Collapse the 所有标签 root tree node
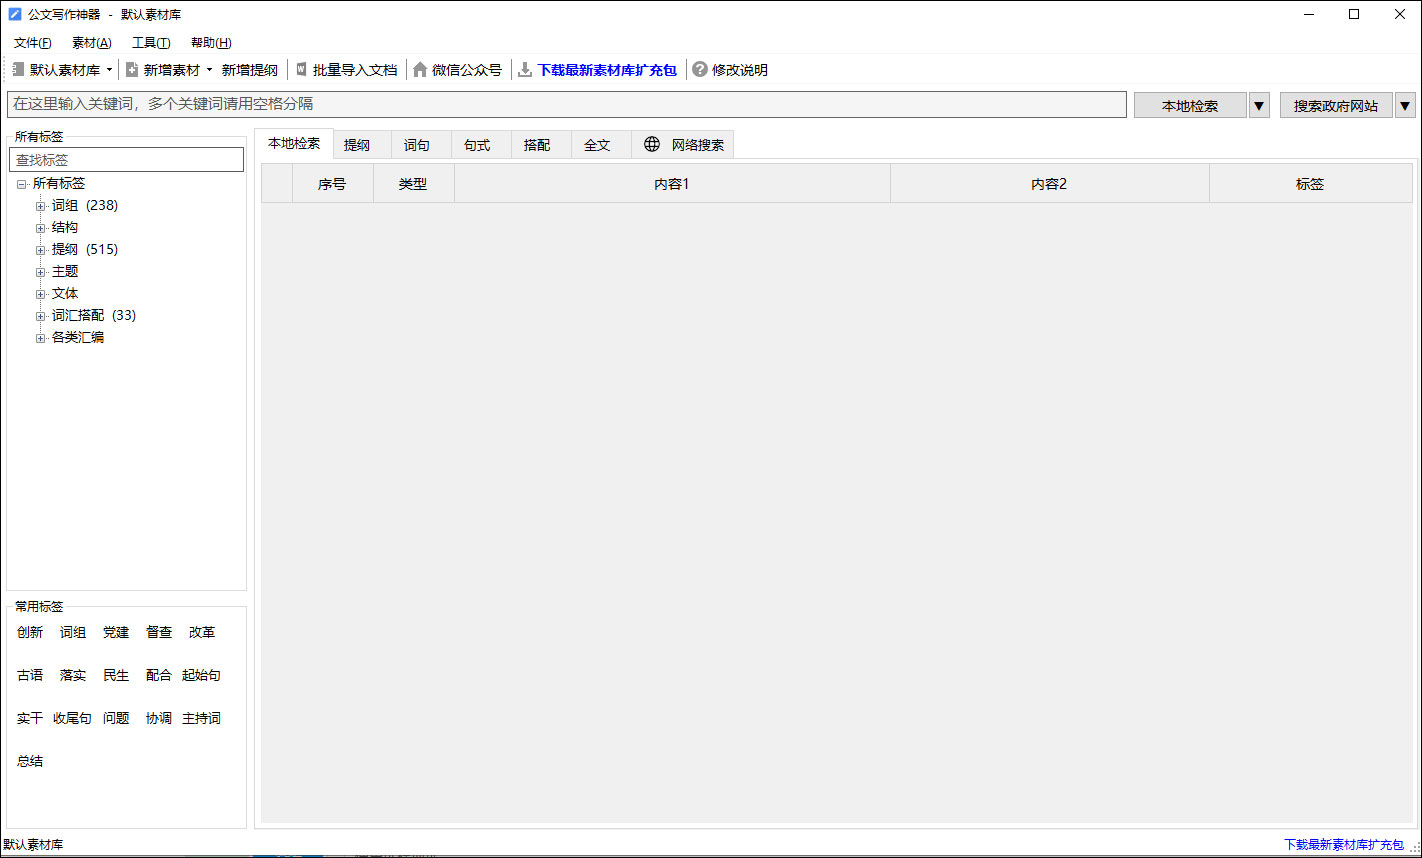Image resolution: width=1422 pixels, height=858 pixels. coord(22,184)
